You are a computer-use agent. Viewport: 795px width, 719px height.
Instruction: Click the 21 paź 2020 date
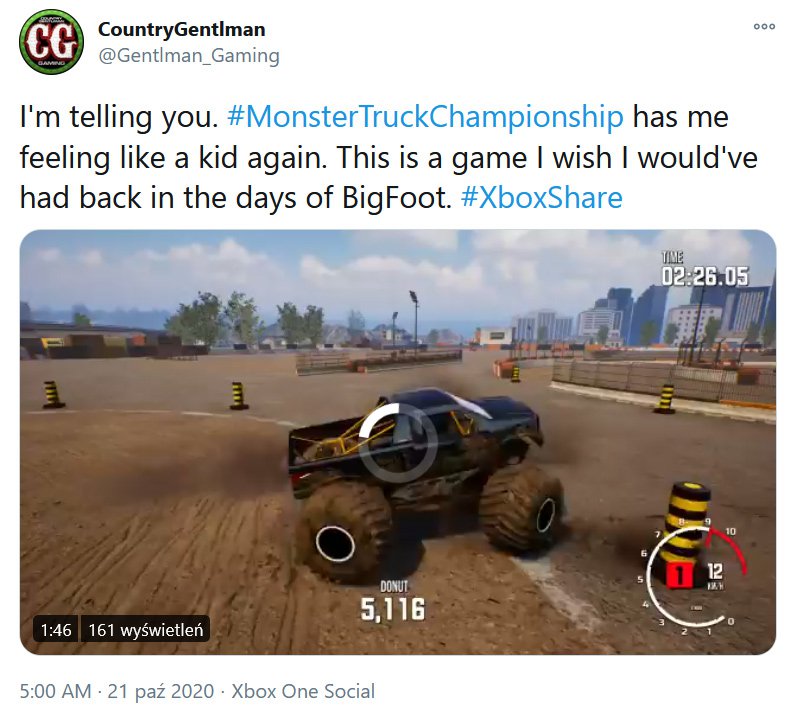click(161, 692)
